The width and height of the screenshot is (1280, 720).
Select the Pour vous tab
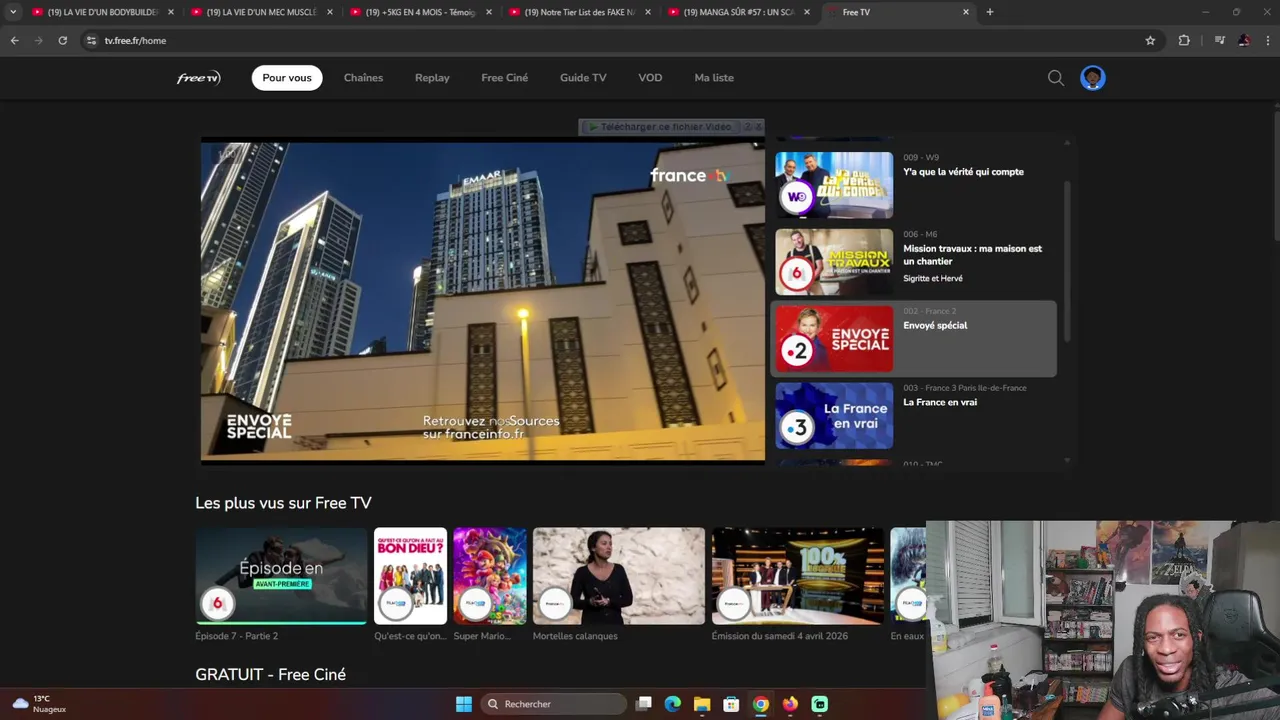287,78
